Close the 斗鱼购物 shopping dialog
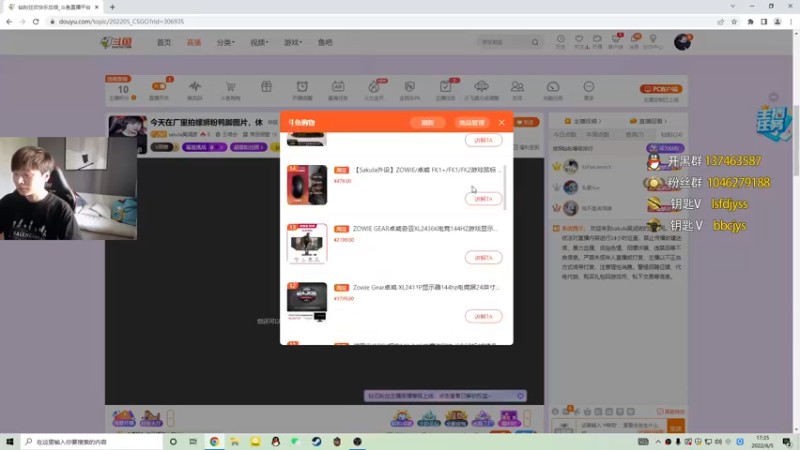The width and height of the screenshot is (800, 450). click(x=502, y=122)
